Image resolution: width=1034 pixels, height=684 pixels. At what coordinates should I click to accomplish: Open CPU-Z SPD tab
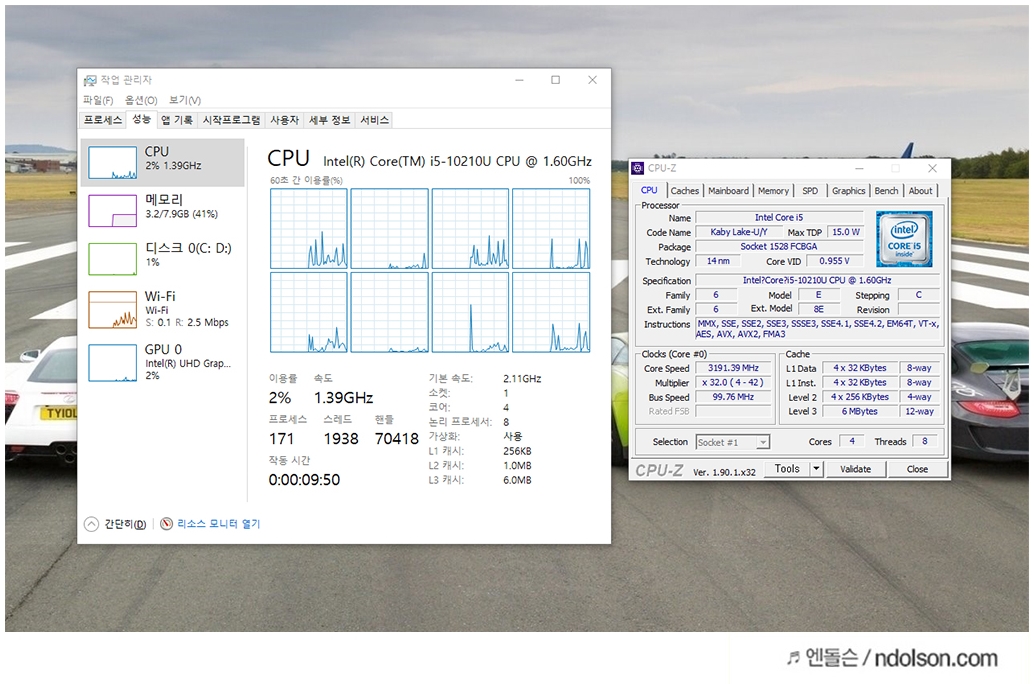coord(810,191)
